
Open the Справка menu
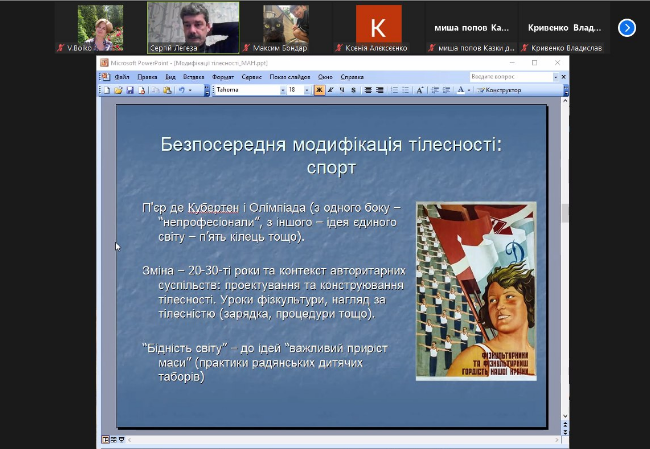click(x=352, y=77)
